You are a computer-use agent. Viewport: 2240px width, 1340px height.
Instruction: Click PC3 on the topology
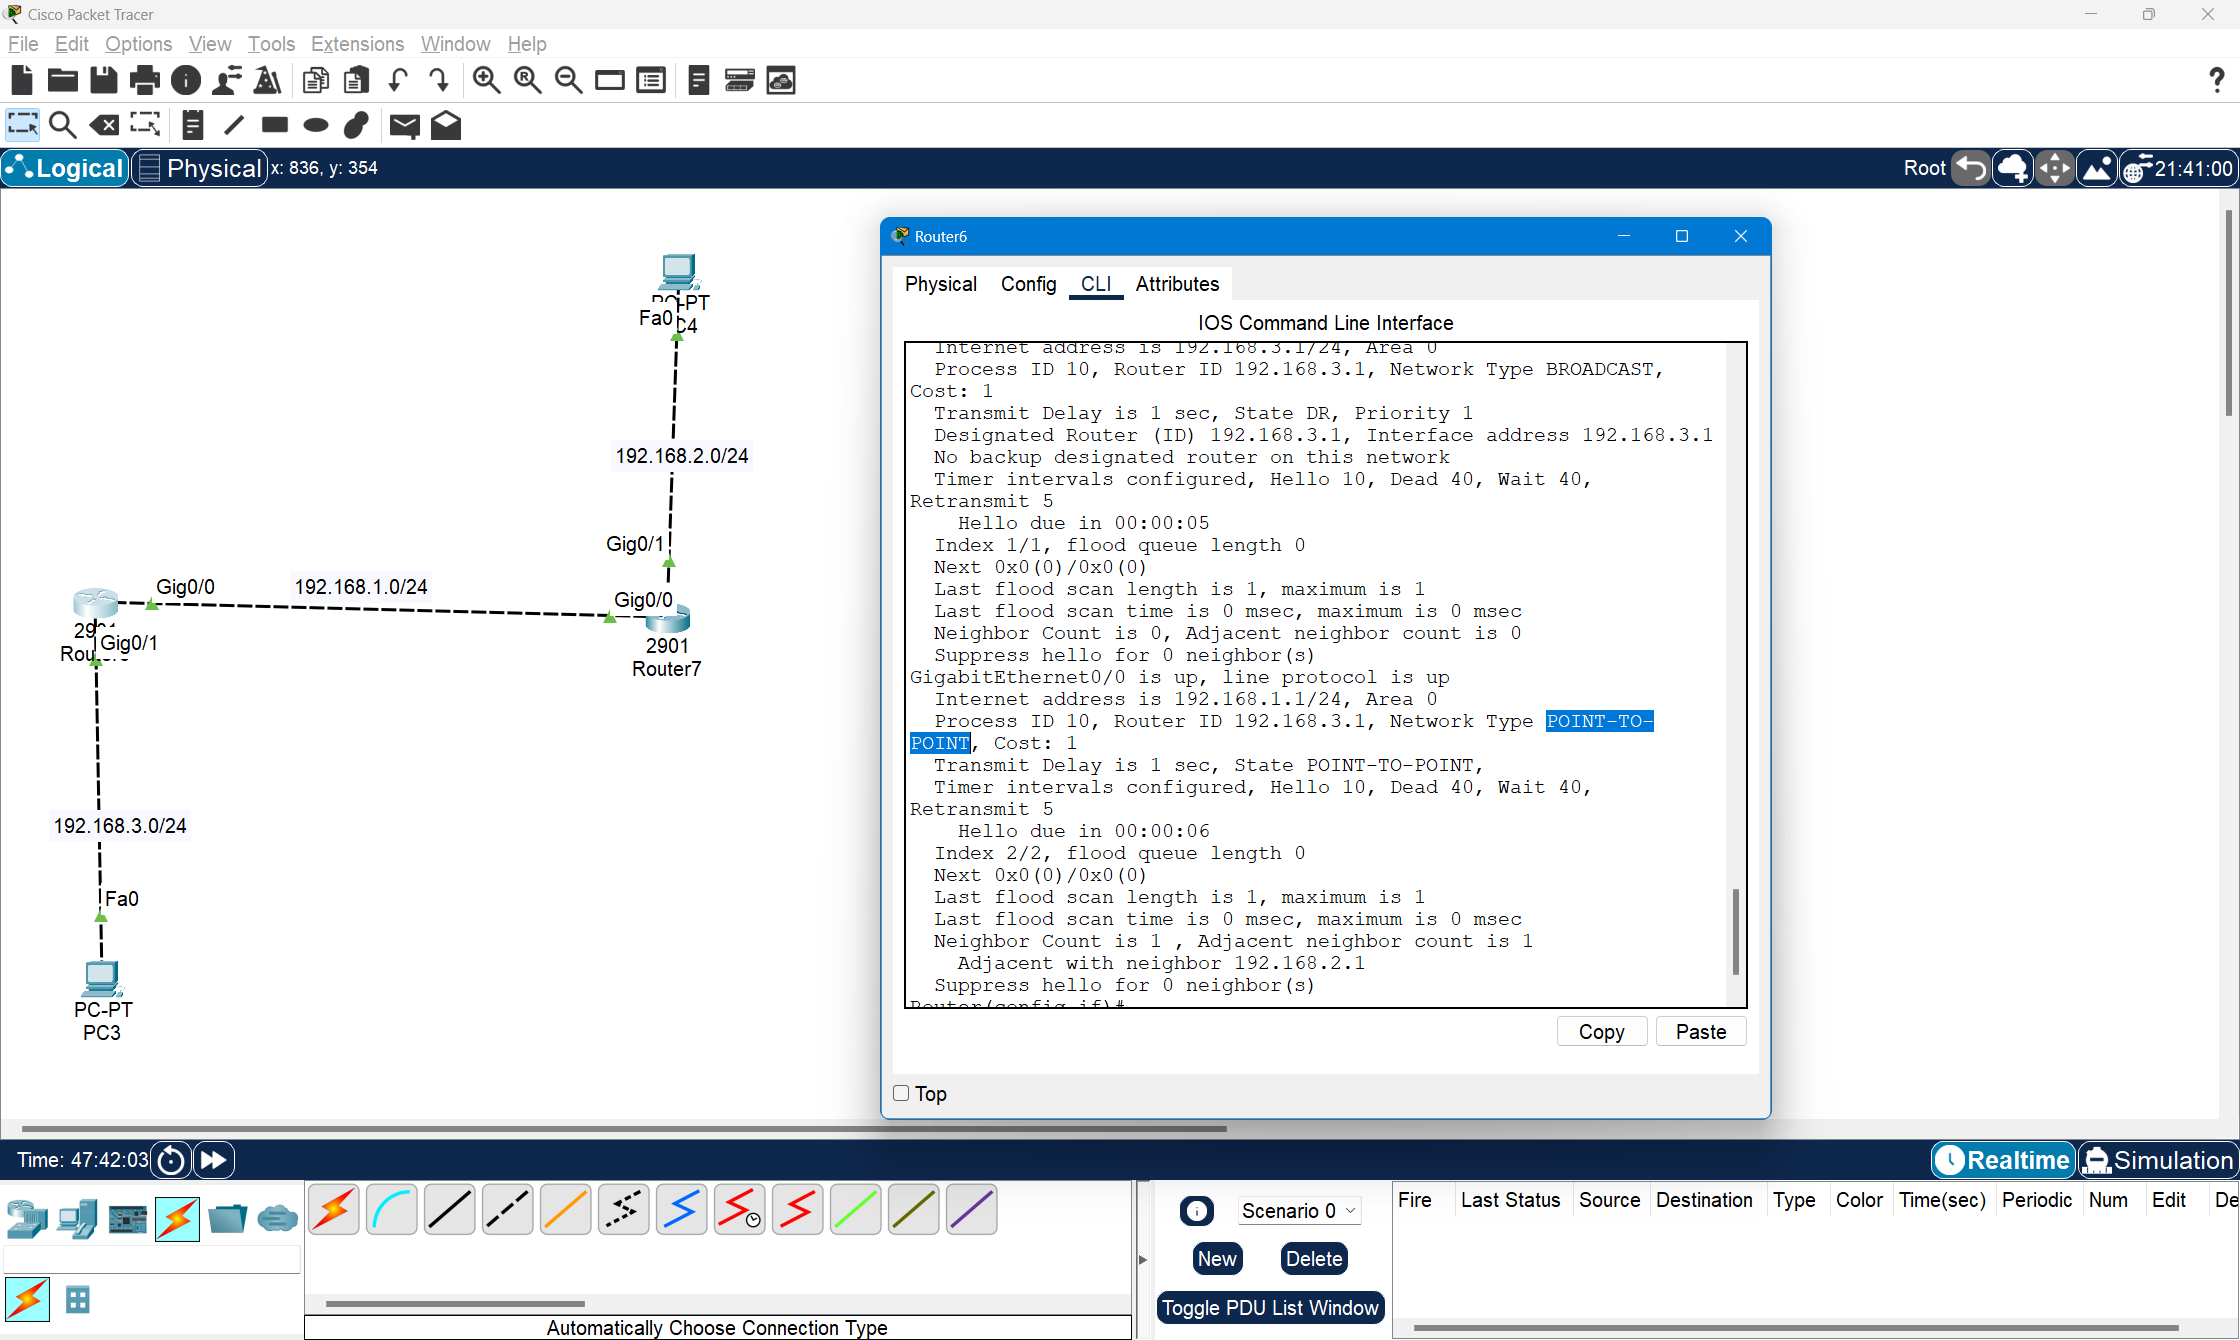click(x=102, y=978)
